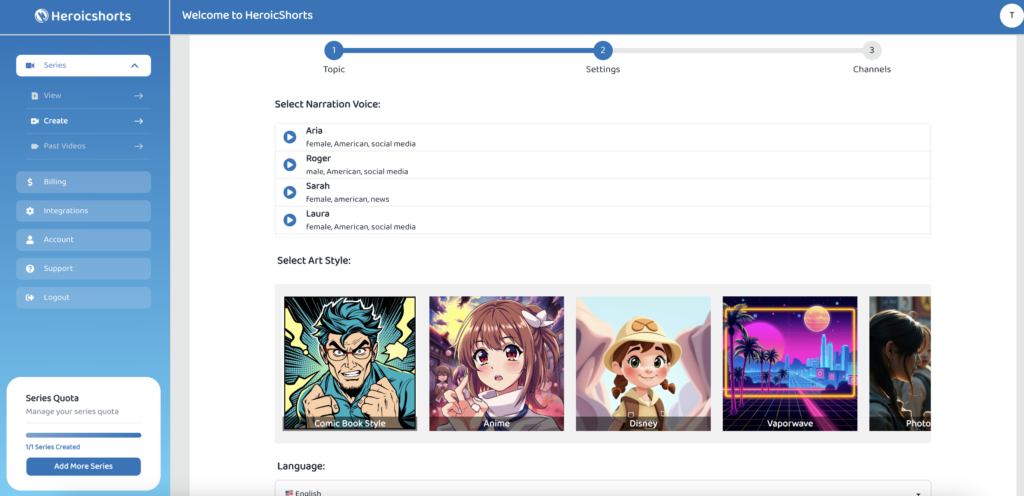Image resolution: width=1024 pixels, height=496 pixels.
Task: Select the Laura voice name
Action: click(317, 214)
